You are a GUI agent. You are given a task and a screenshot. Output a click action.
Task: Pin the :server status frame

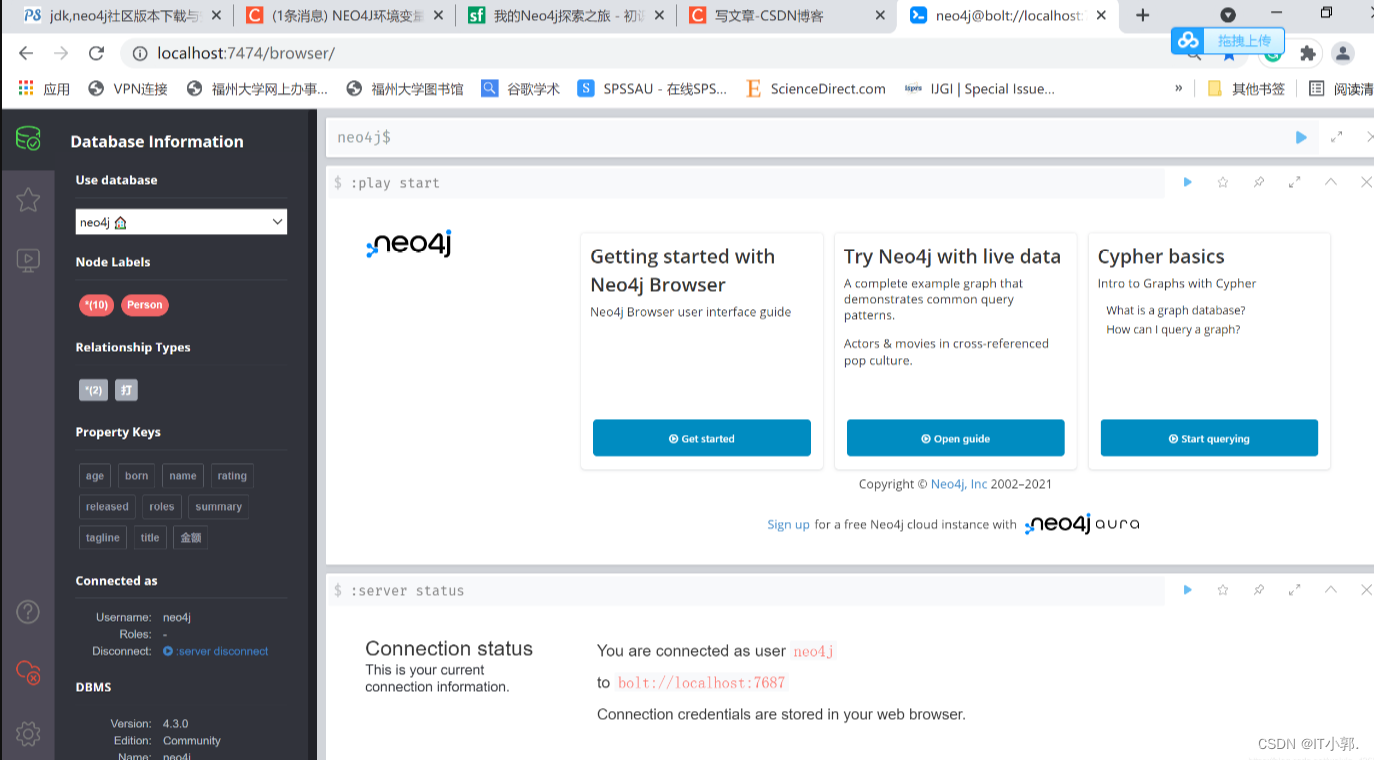pyautogui.click(x=1259, y=590)
